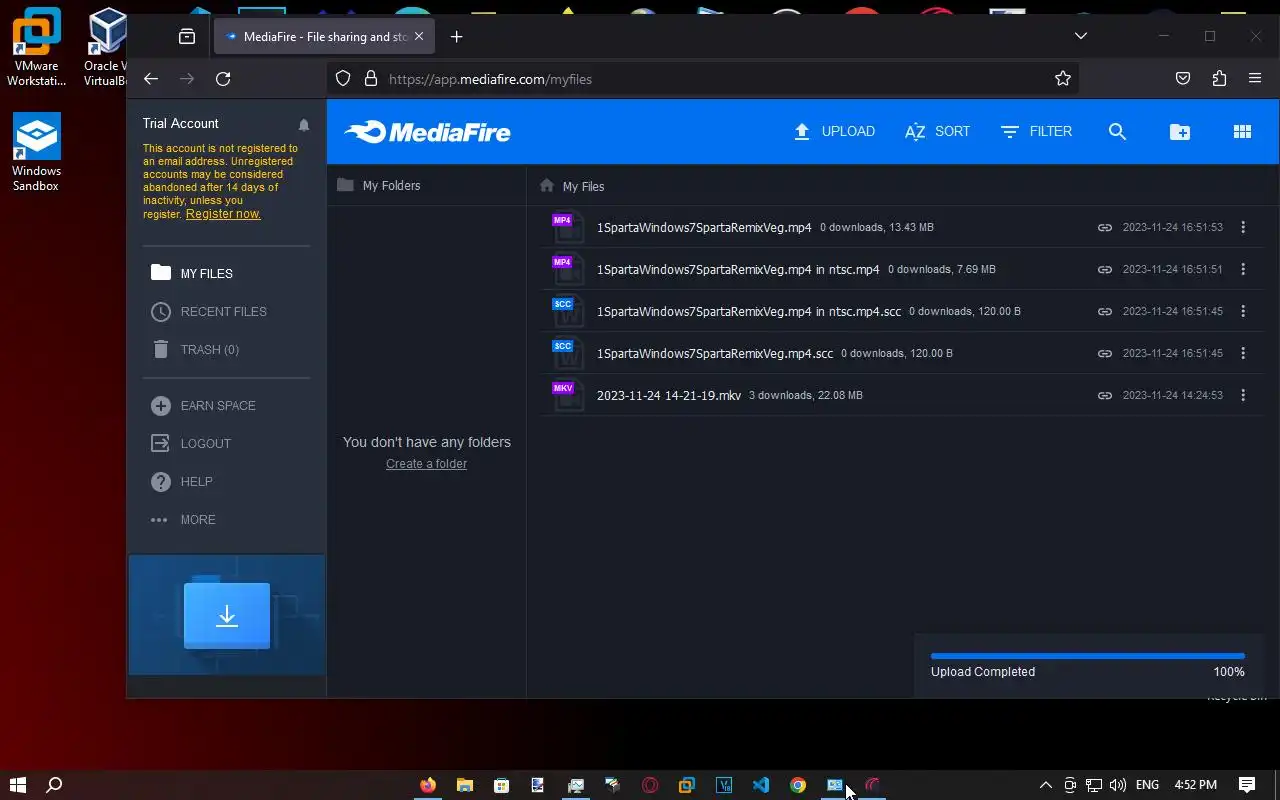
Task: Select MY FILES in the sidebar
Action: 192,273
